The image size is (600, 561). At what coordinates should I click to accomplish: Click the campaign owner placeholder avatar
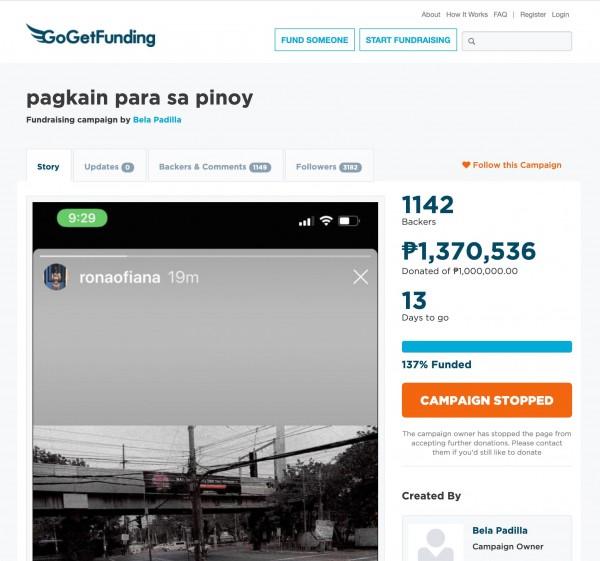point(435,542)
